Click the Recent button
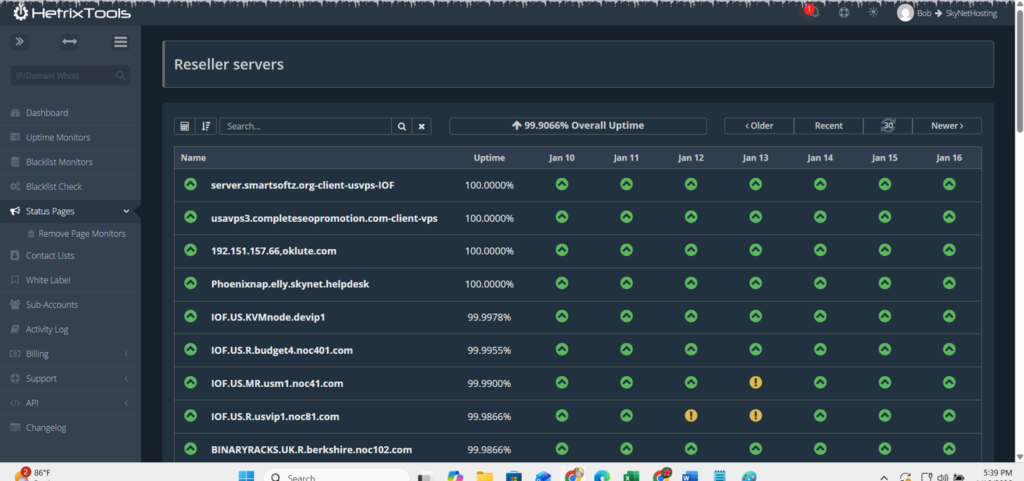Screen dimensions: 1024x481 click(829, 126)
